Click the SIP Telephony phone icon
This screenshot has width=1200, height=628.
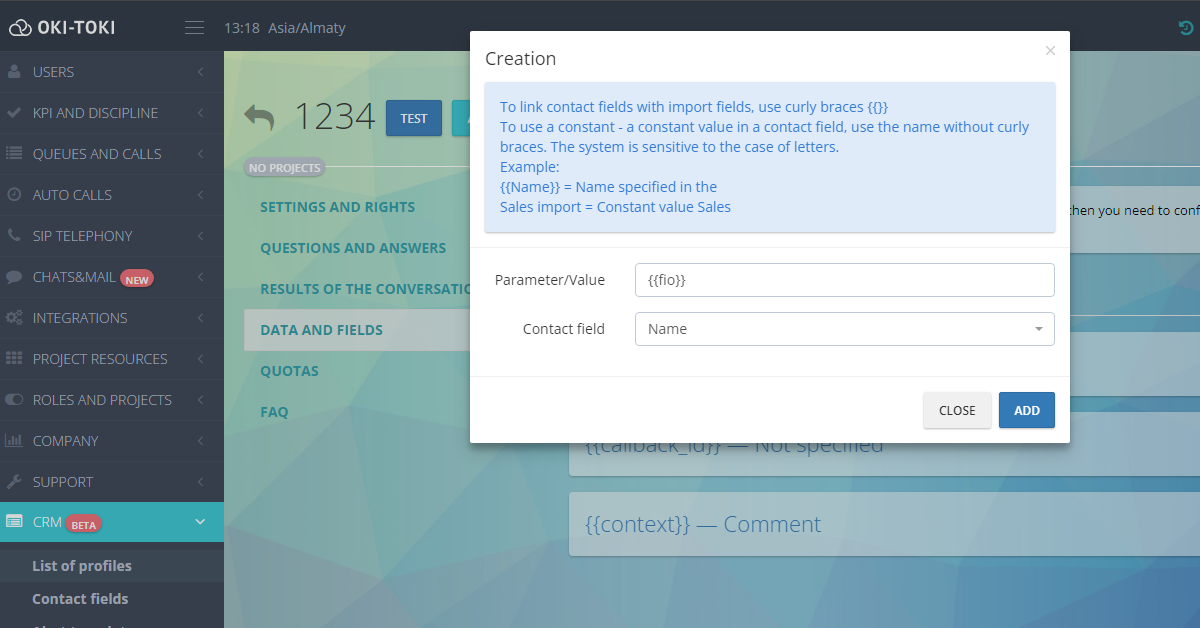(x=14, y=236)
